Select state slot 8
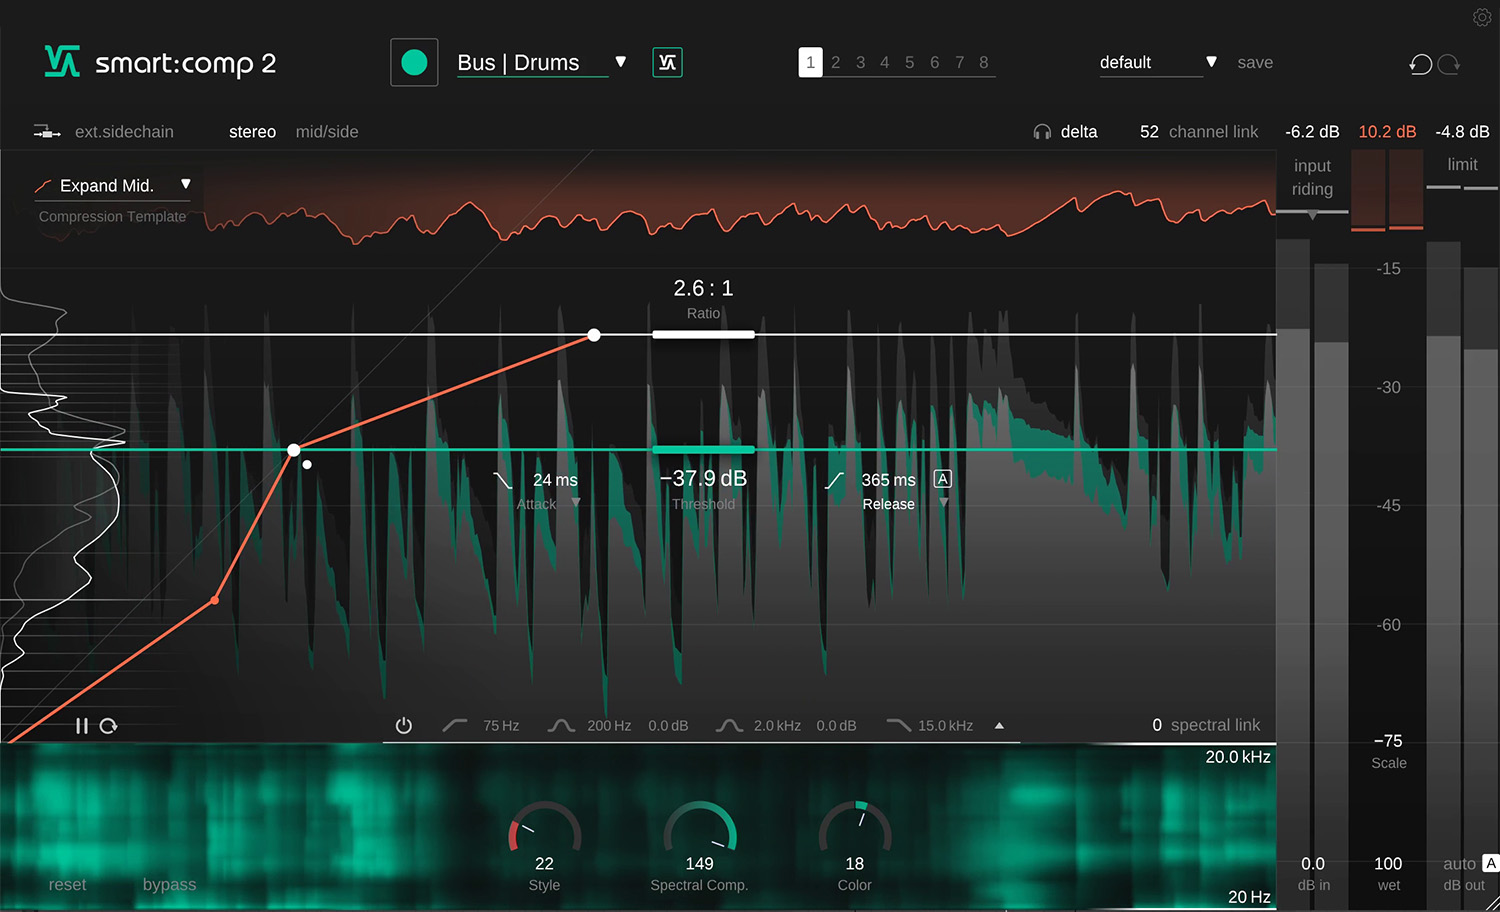The image size is (1500, 912). pos(984,62)
